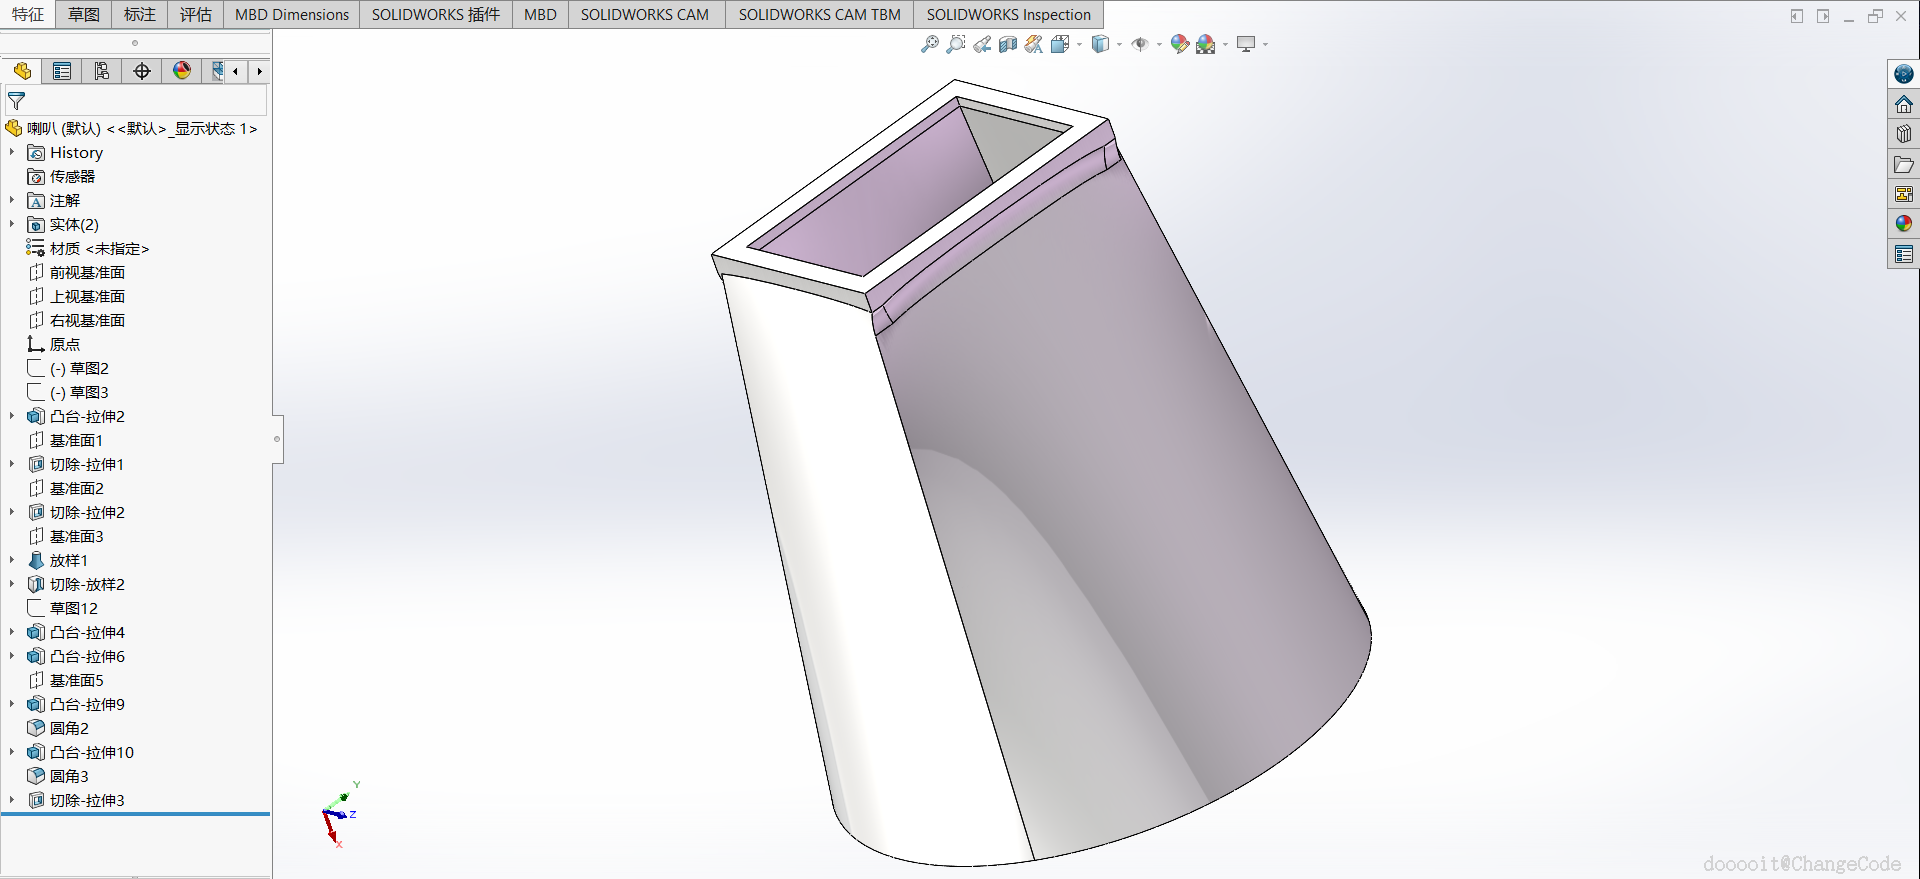Image resolution: width=1920 pixels, height=879 pixels.
Task: Click the Previous View icon
Action: 982,44
